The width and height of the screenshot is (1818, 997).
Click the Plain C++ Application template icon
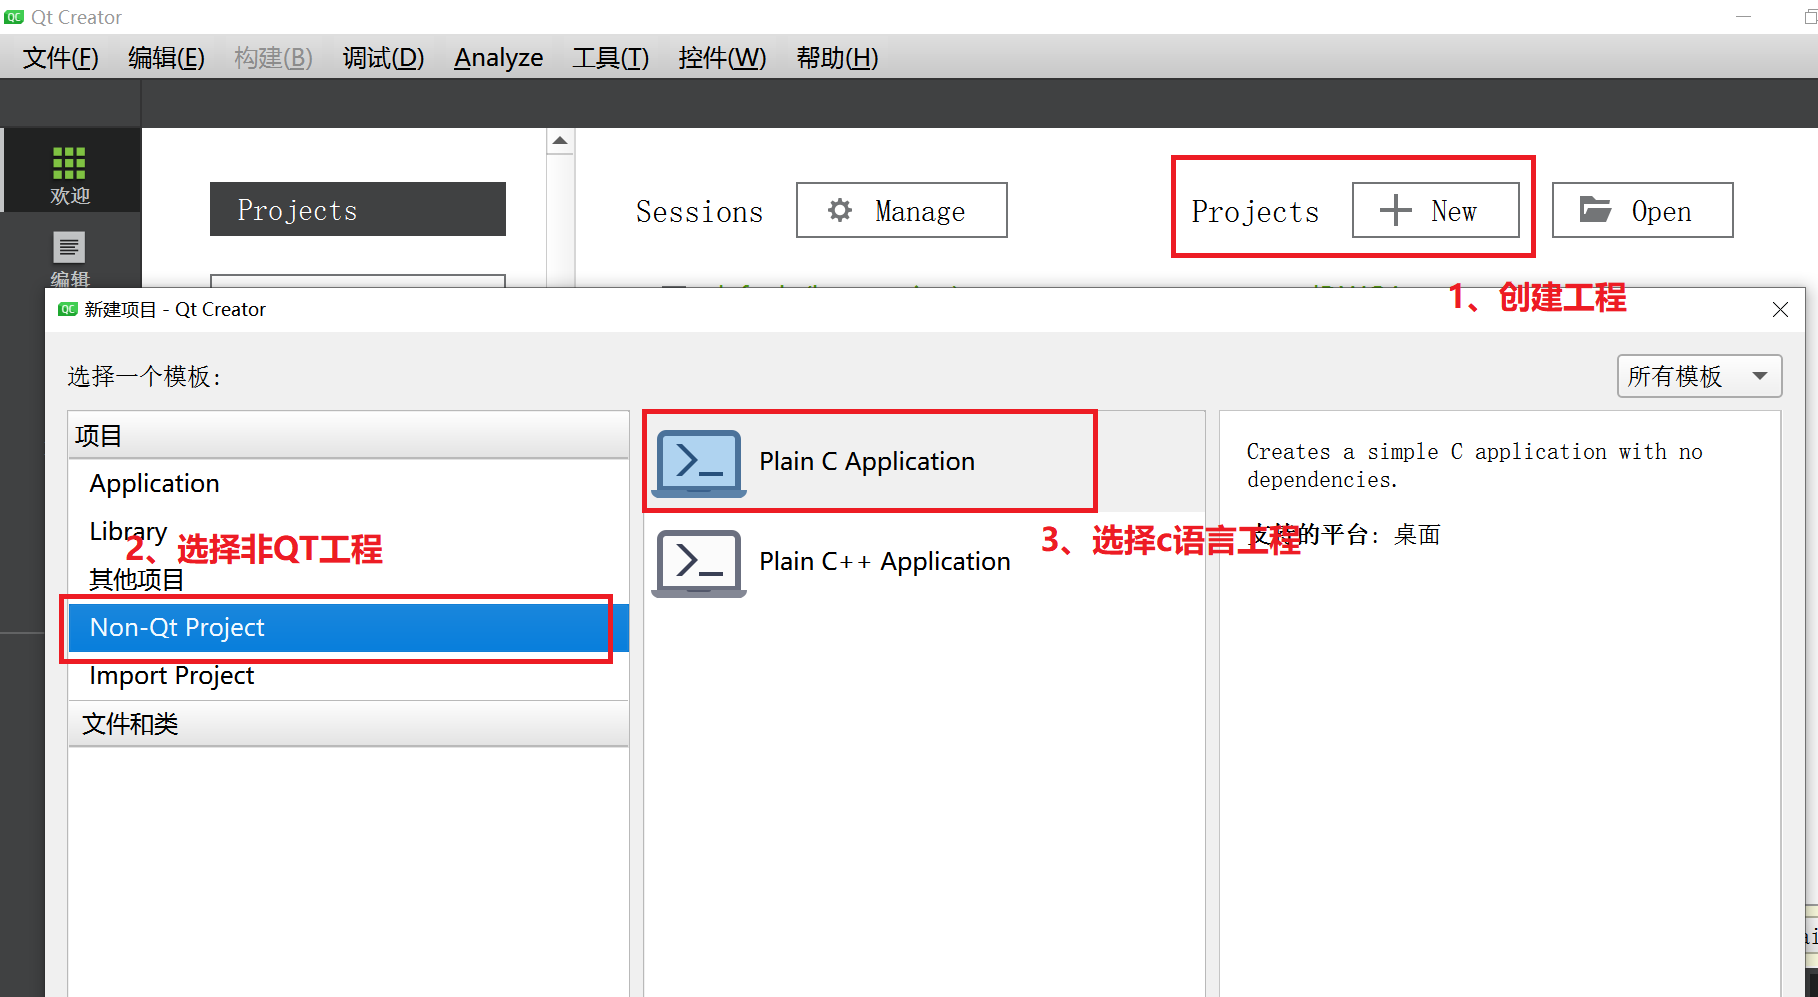[698, 562]
